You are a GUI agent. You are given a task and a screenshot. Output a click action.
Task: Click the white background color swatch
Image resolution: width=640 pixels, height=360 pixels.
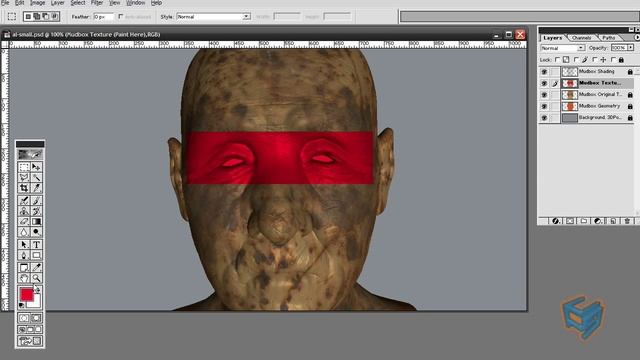[x=35, y=303]
